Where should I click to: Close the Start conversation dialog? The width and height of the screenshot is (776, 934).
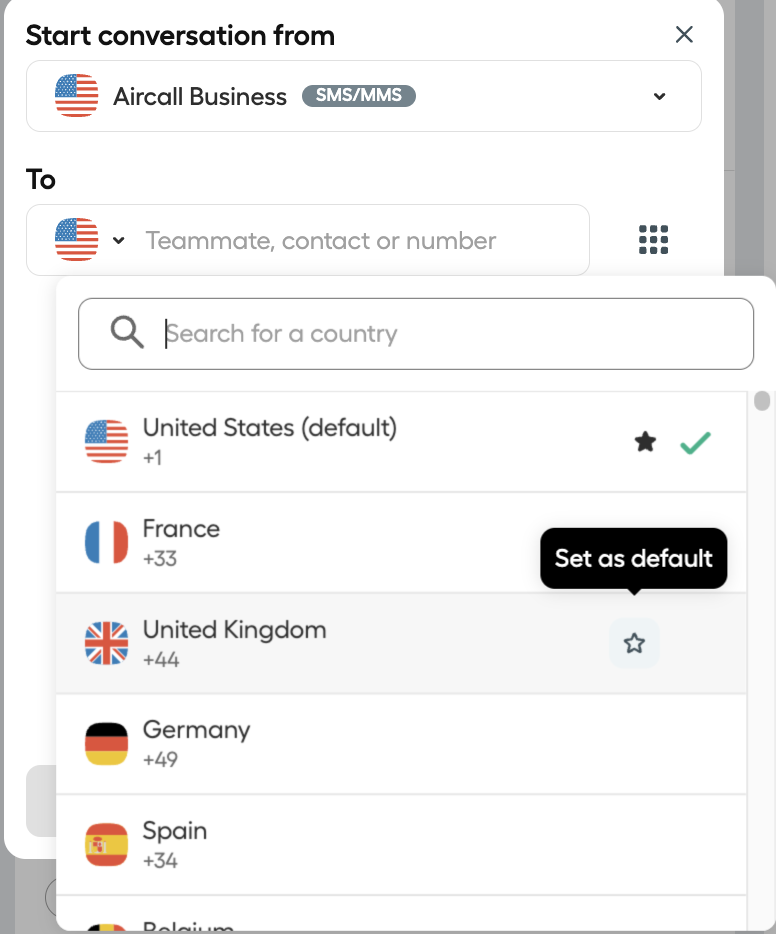684,35
